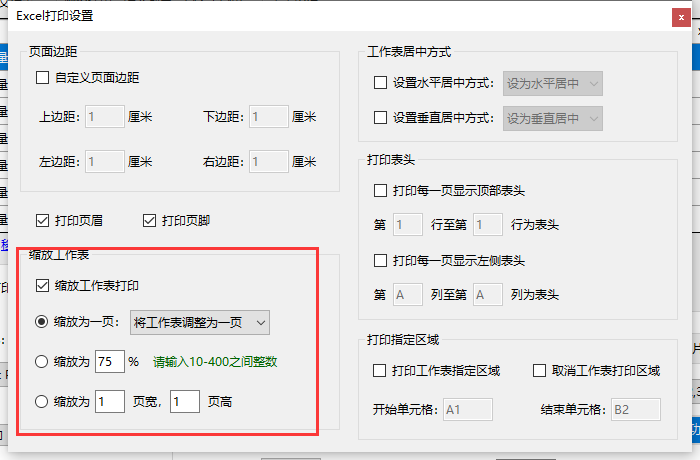Enable 打印每一页显示左侧表头

click(380, 260)
